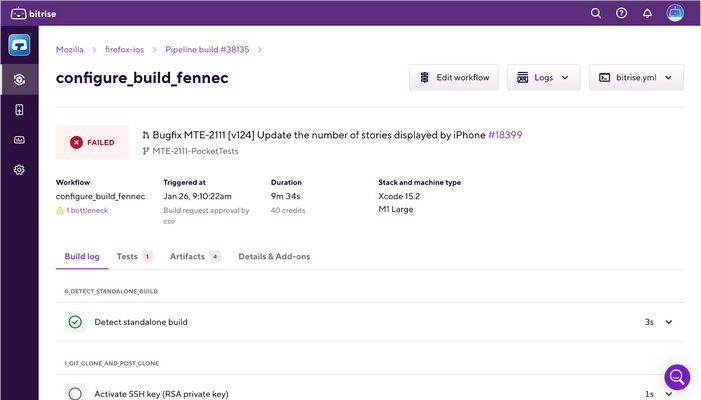701x400 pixels.
Task: Open pull request link #18399
Action: [505, 135]
